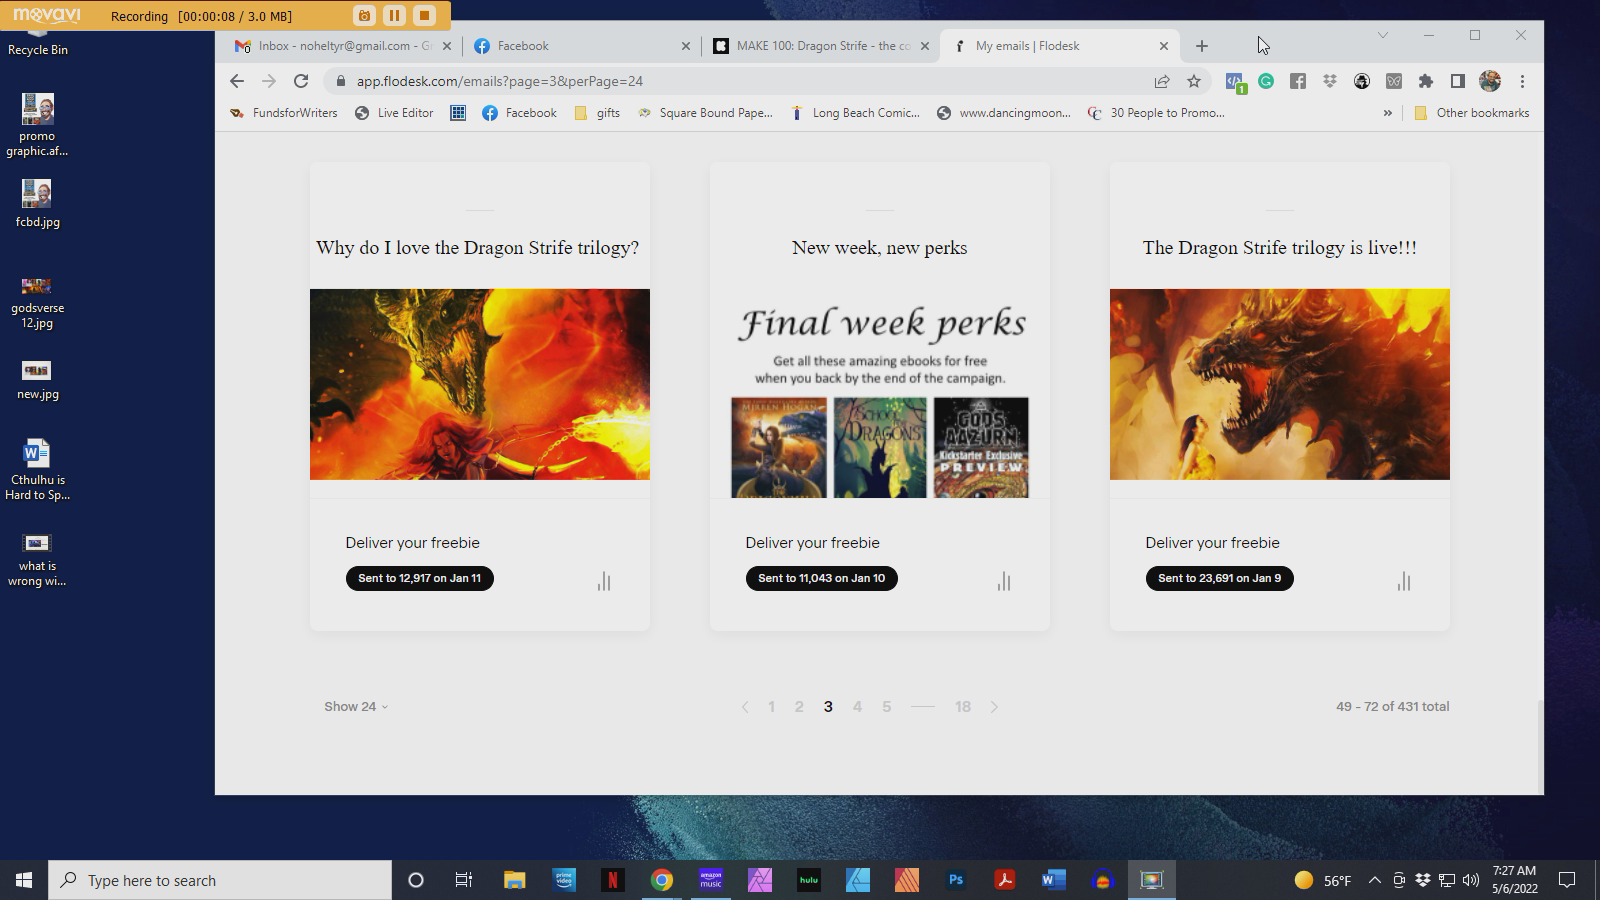View analytics for the Jan 11 email
This screenshot has height=900, width=1600.
coord(604,581)
